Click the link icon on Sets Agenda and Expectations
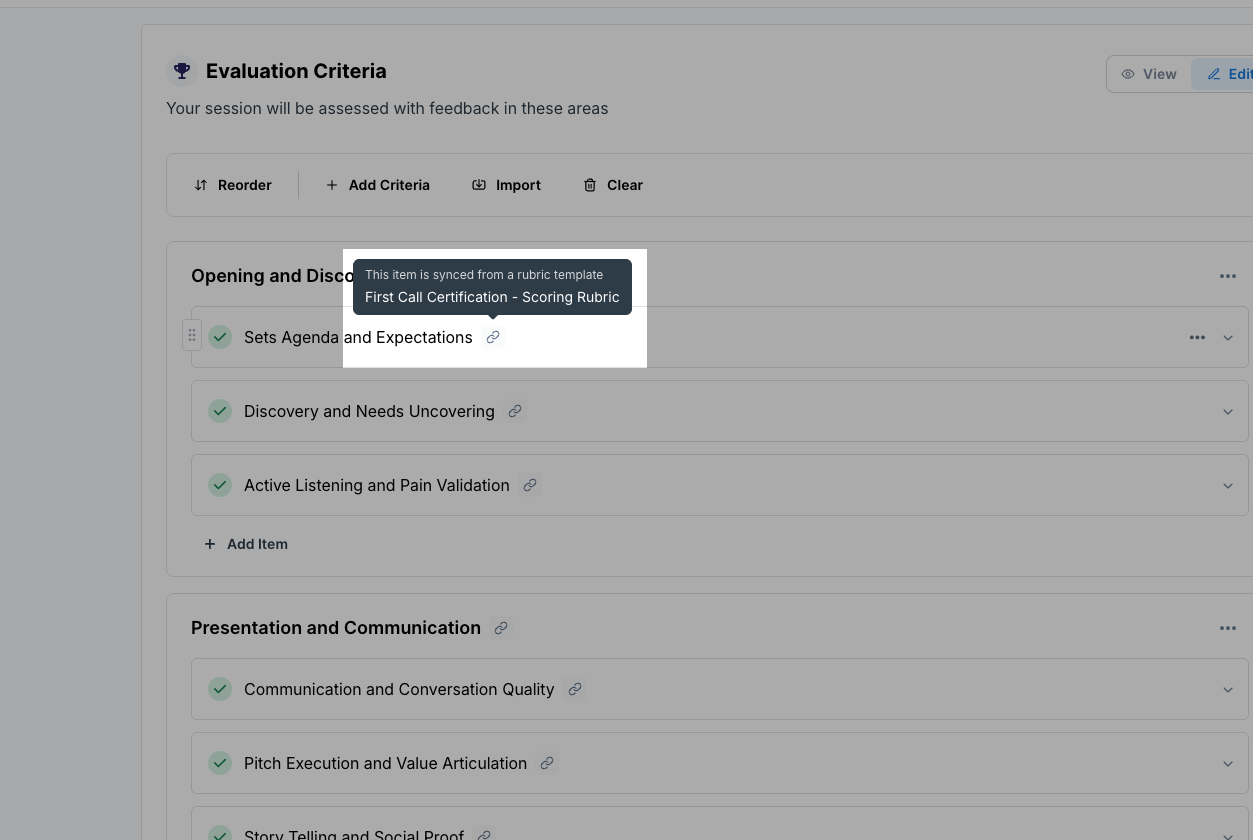 coord(492,337)
